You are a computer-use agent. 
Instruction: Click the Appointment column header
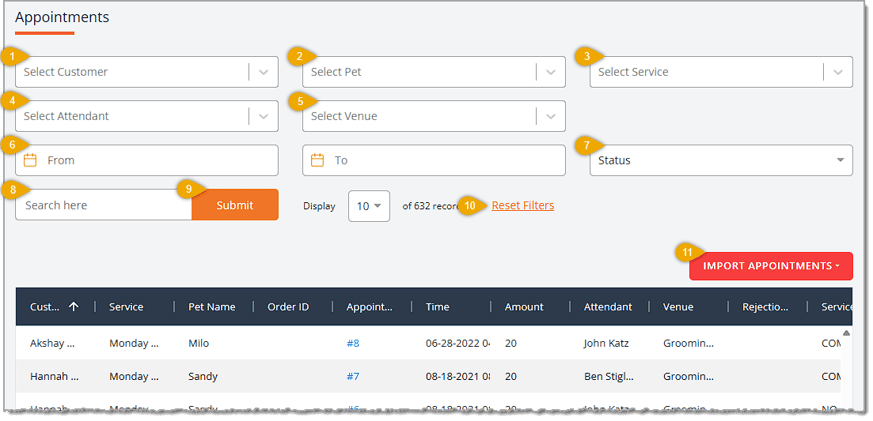(370, 307)
